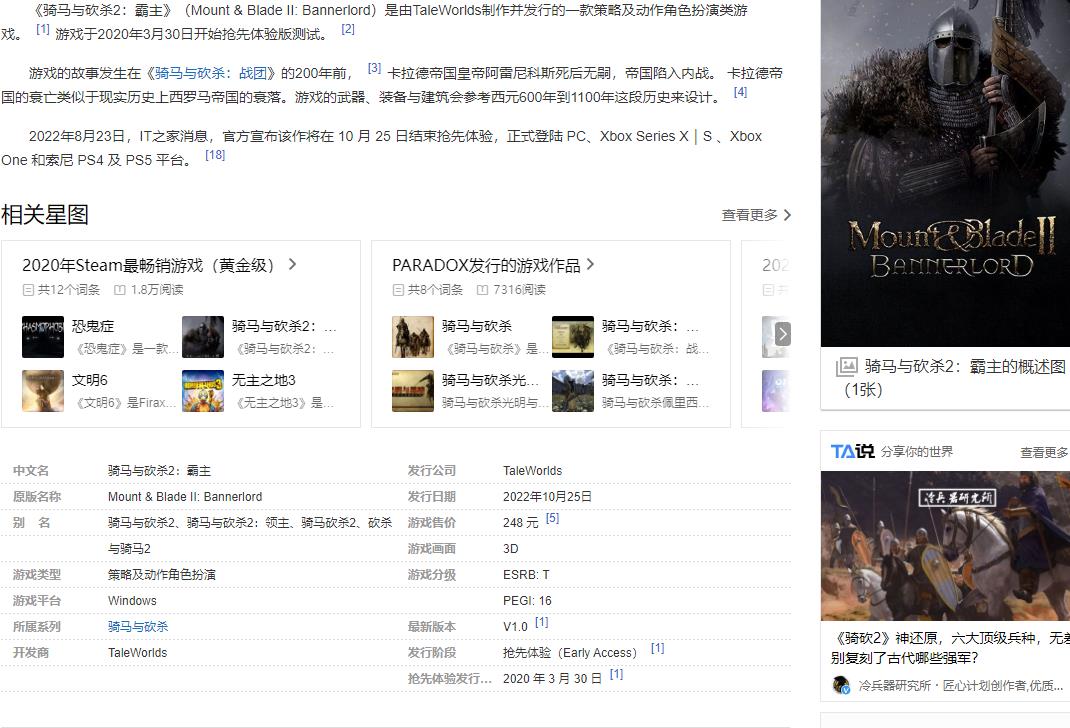Open citation reference [4] after design history
Viewport: 1070px width, 728px height.
(x=740, y=92)
